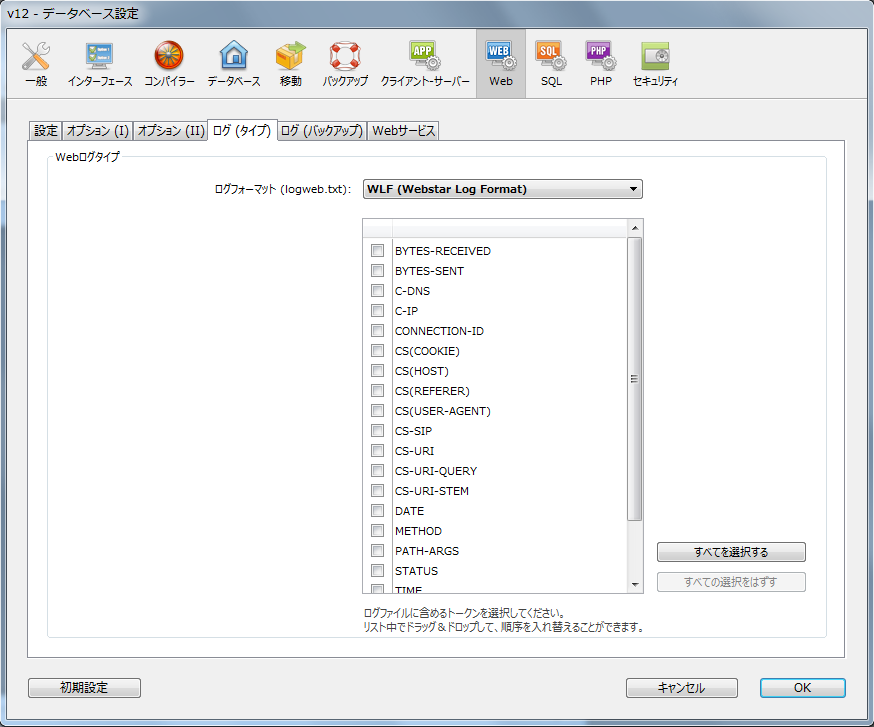Switch to the オプション (II) tab
Screen dimensions: 874x727
tap(171, 130)
